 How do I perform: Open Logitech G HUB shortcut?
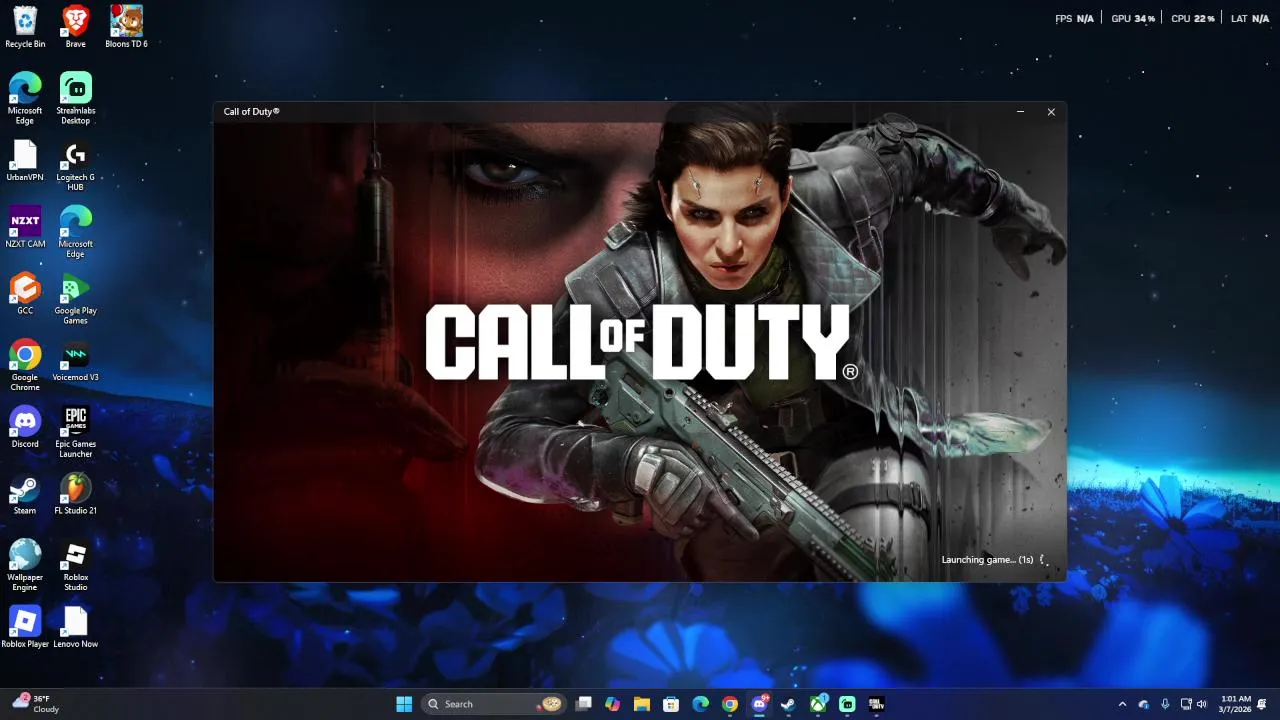76,165
